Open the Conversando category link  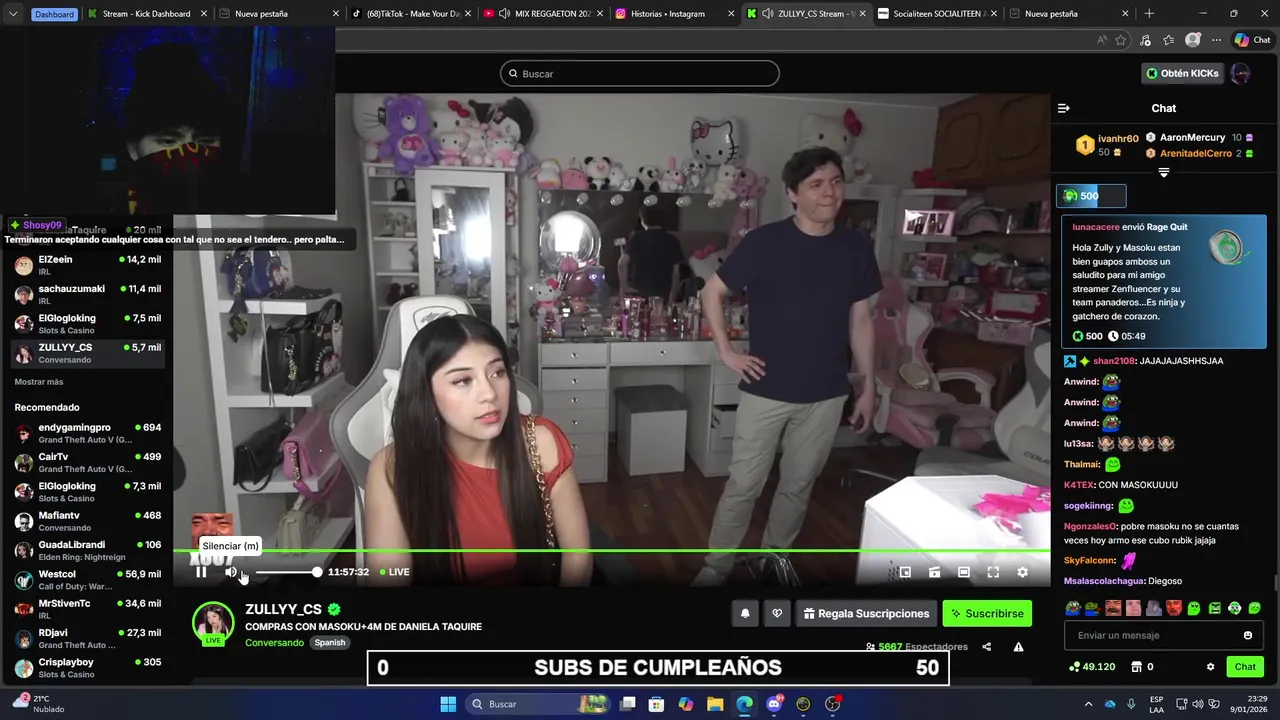point(274,643)
